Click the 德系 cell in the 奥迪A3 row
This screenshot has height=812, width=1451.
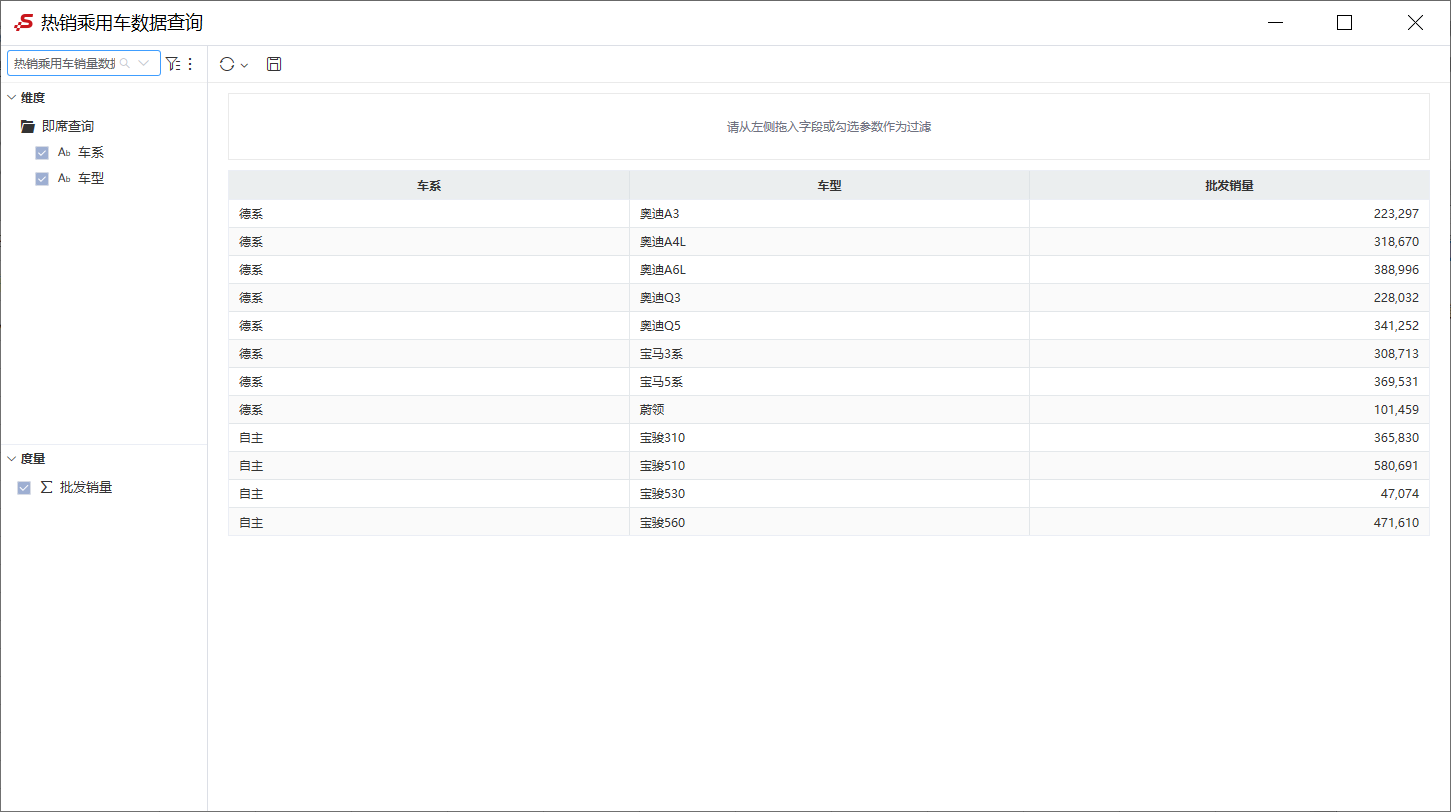[429, 214]
